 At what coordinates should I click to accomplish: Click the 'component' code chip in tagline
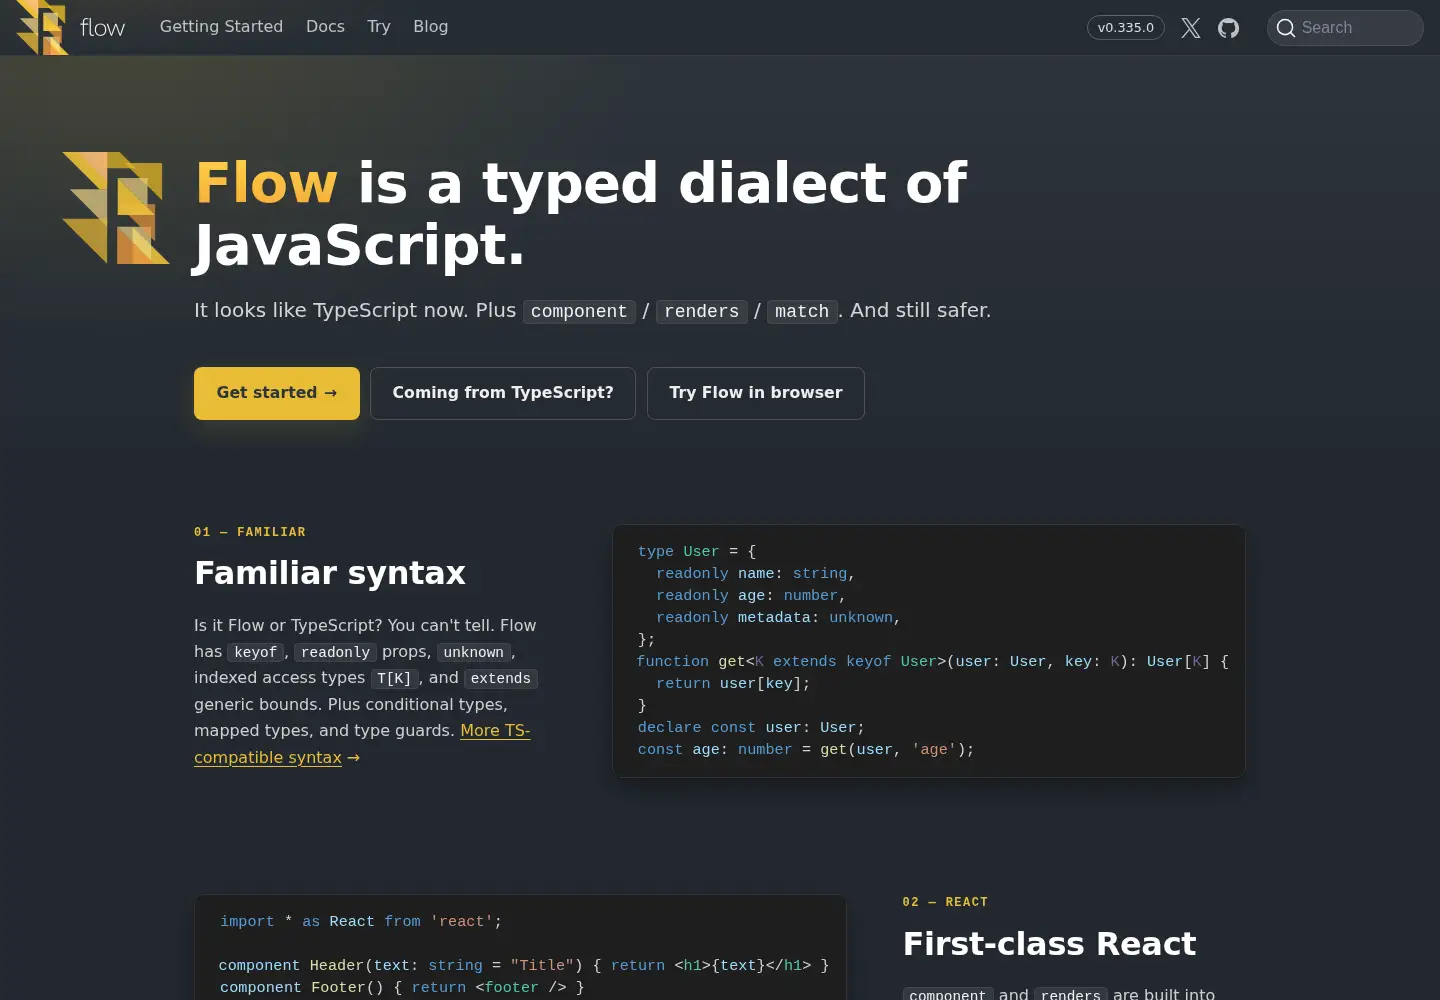pyautogui.click(x=579, y=311)
